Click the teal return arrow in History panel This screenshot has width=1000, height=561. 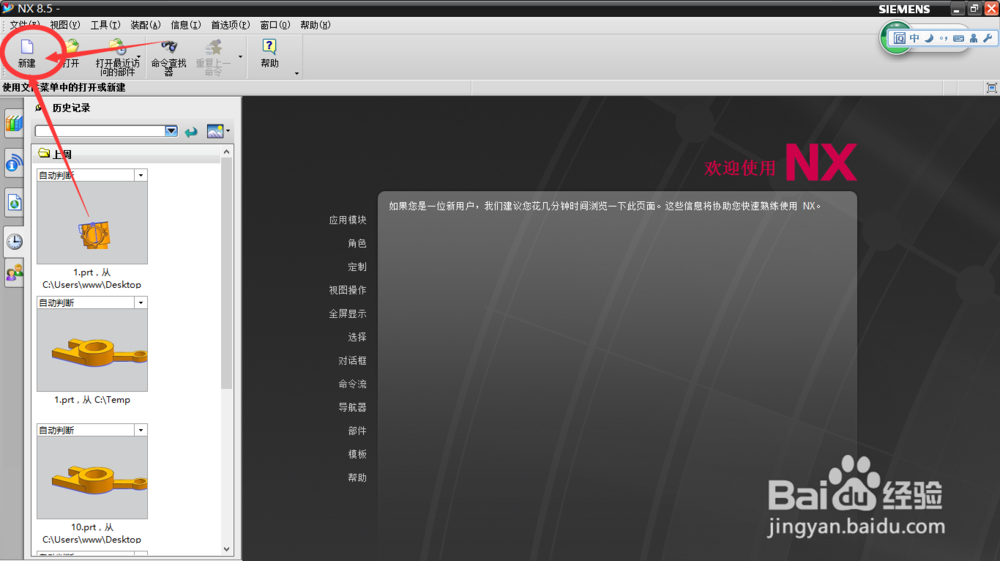coord(191,132)
